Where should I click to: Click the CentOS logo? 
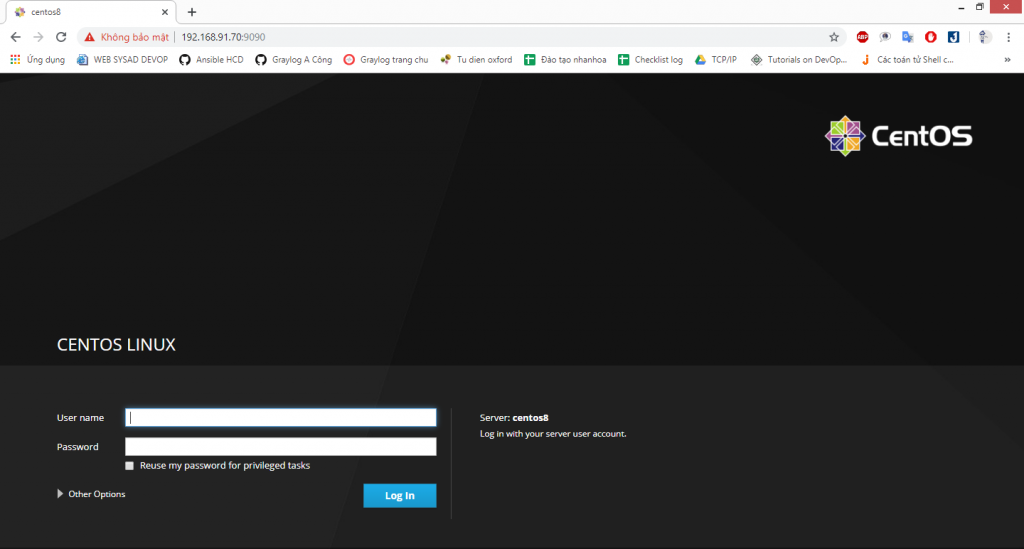point(899,136)
